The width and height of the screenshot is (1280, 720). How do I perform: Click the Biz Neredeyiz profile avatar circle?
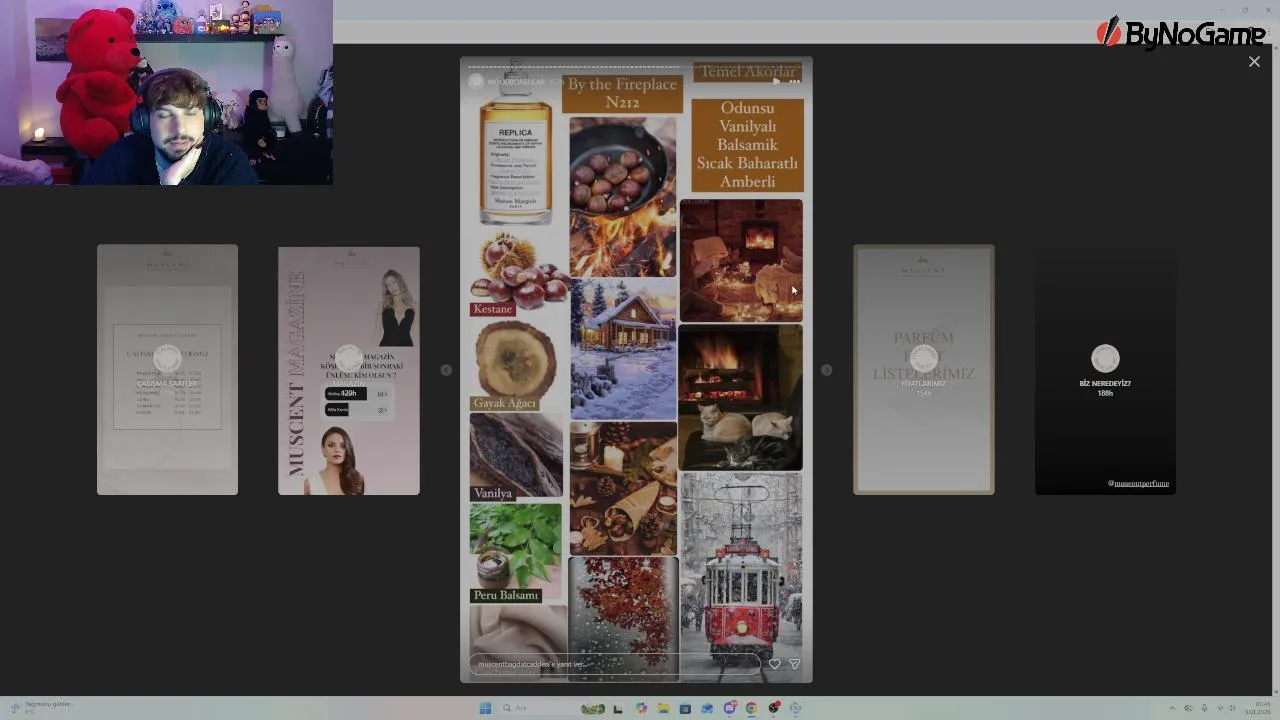pyautogui.click(x=1105, y=358)
